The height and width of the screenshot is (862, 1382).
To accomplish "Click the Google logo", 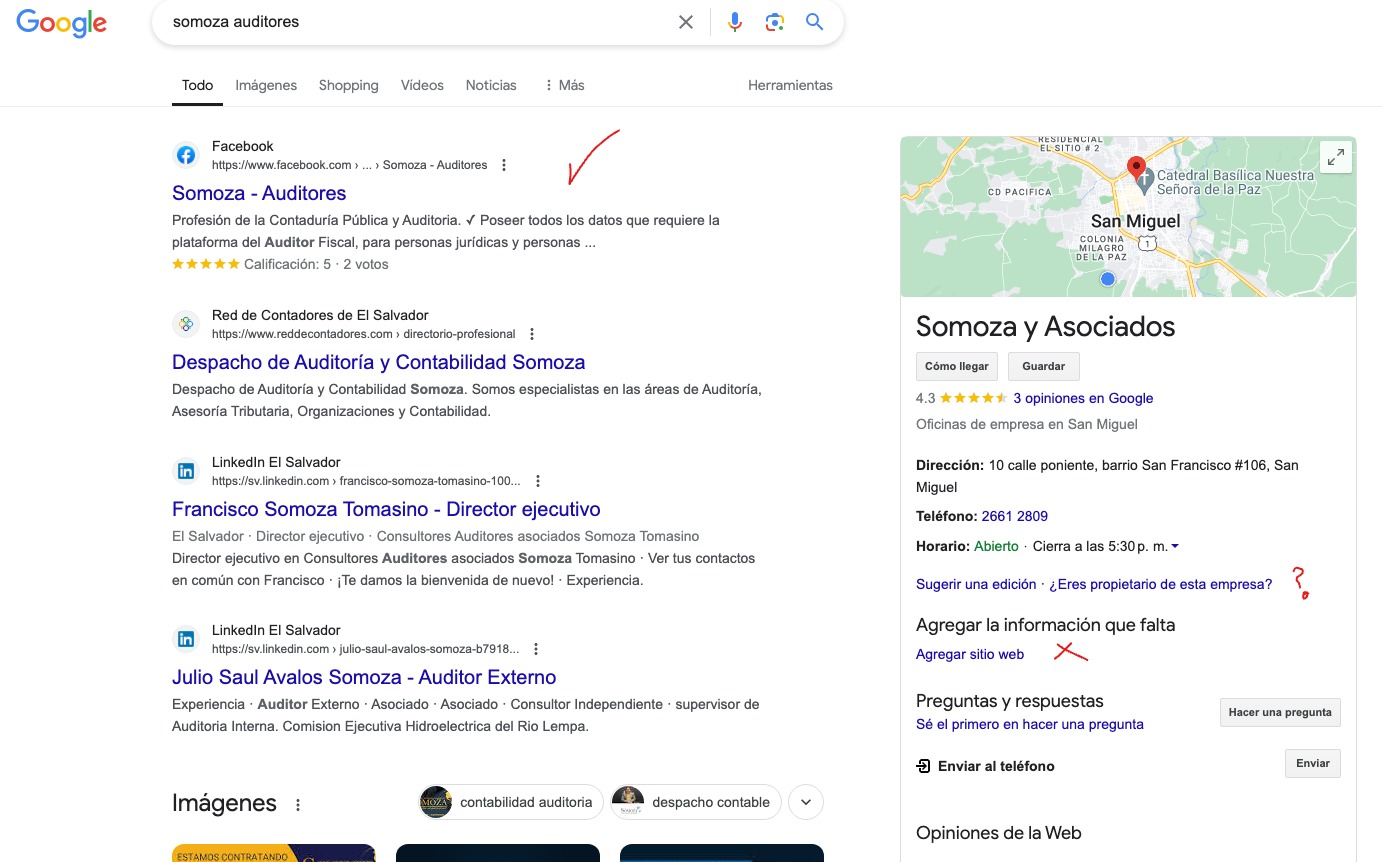I will tap(62, 22).
